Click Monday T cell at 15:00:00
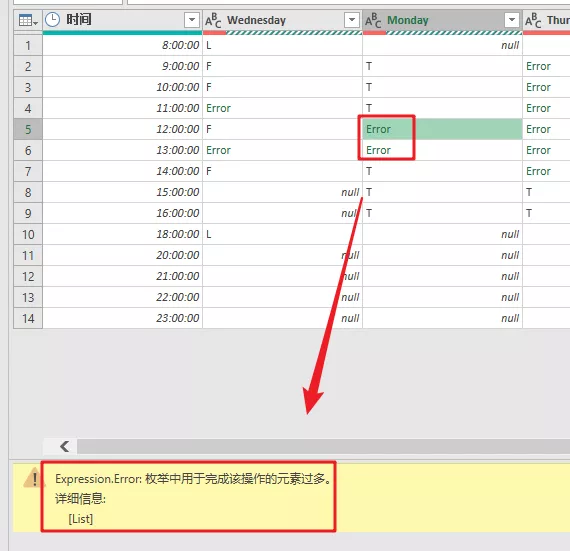 tap(442, 192)
